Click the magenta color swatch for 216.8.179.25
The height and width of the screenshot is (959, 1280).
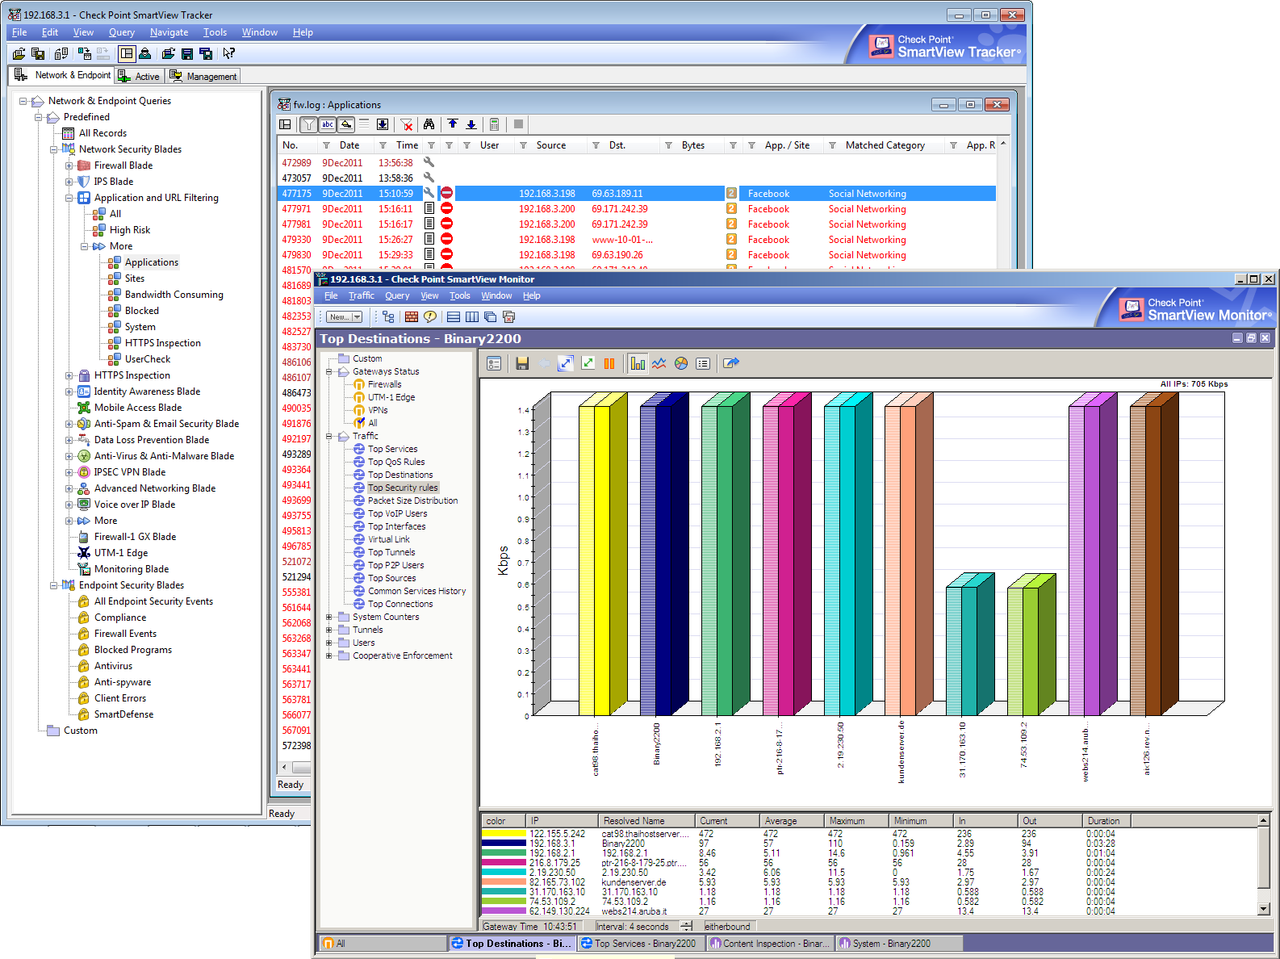click(503, 862)
